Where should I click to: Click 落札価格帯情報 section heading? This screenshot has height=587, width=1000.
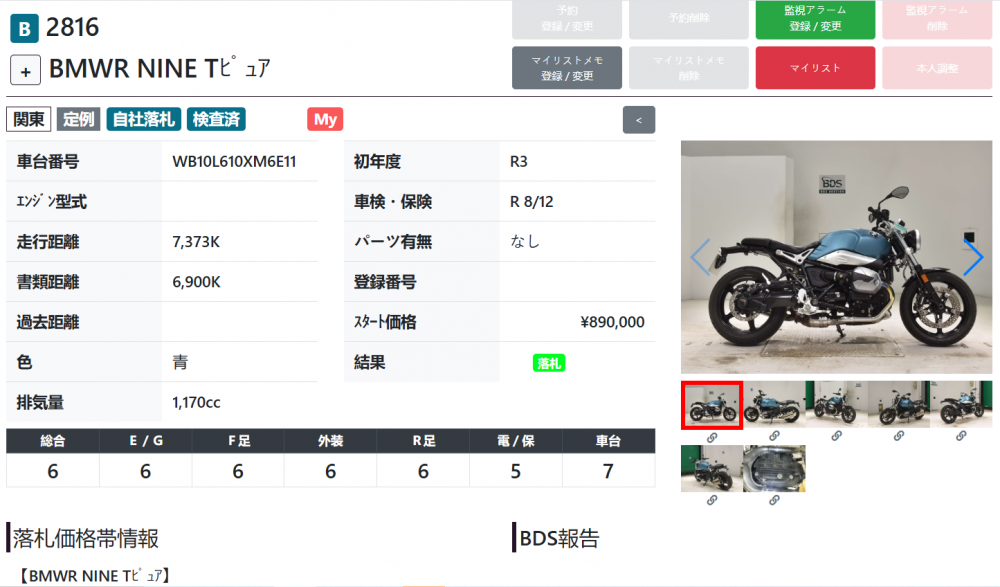pyautogui.click(x=85, y=539)
